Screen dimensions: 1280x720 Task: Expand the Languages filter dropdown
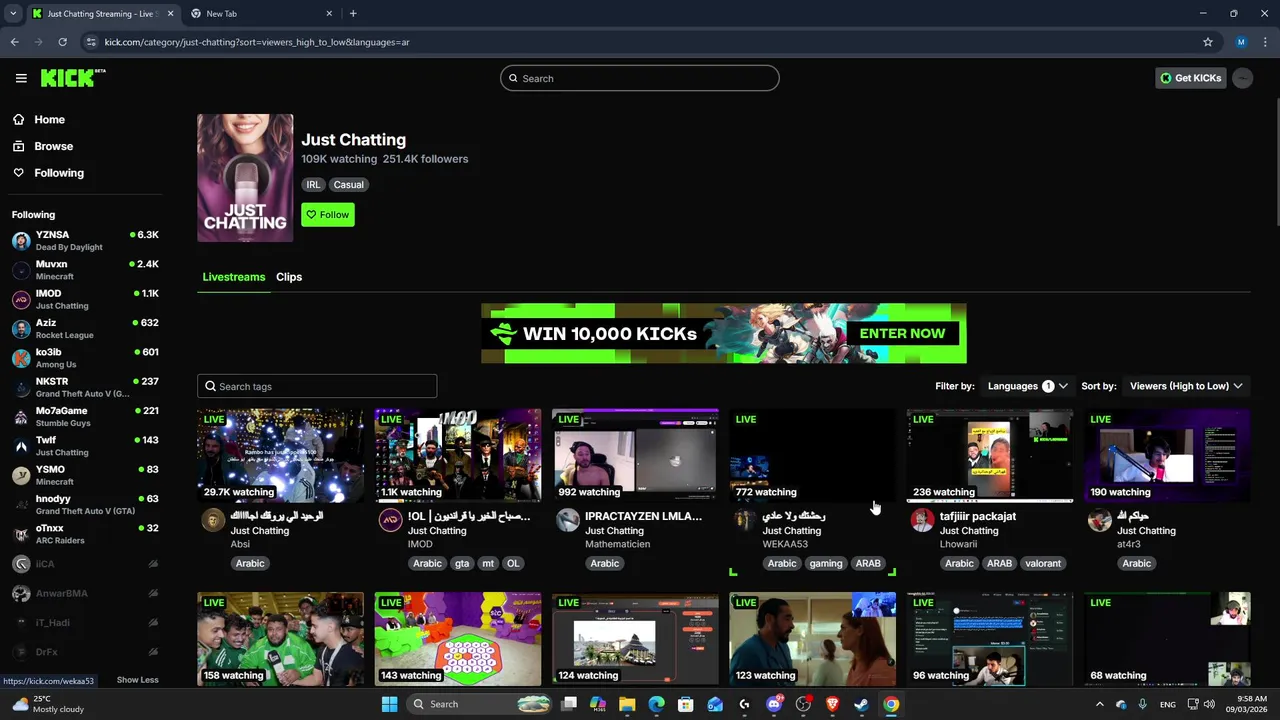point(1027,386)
